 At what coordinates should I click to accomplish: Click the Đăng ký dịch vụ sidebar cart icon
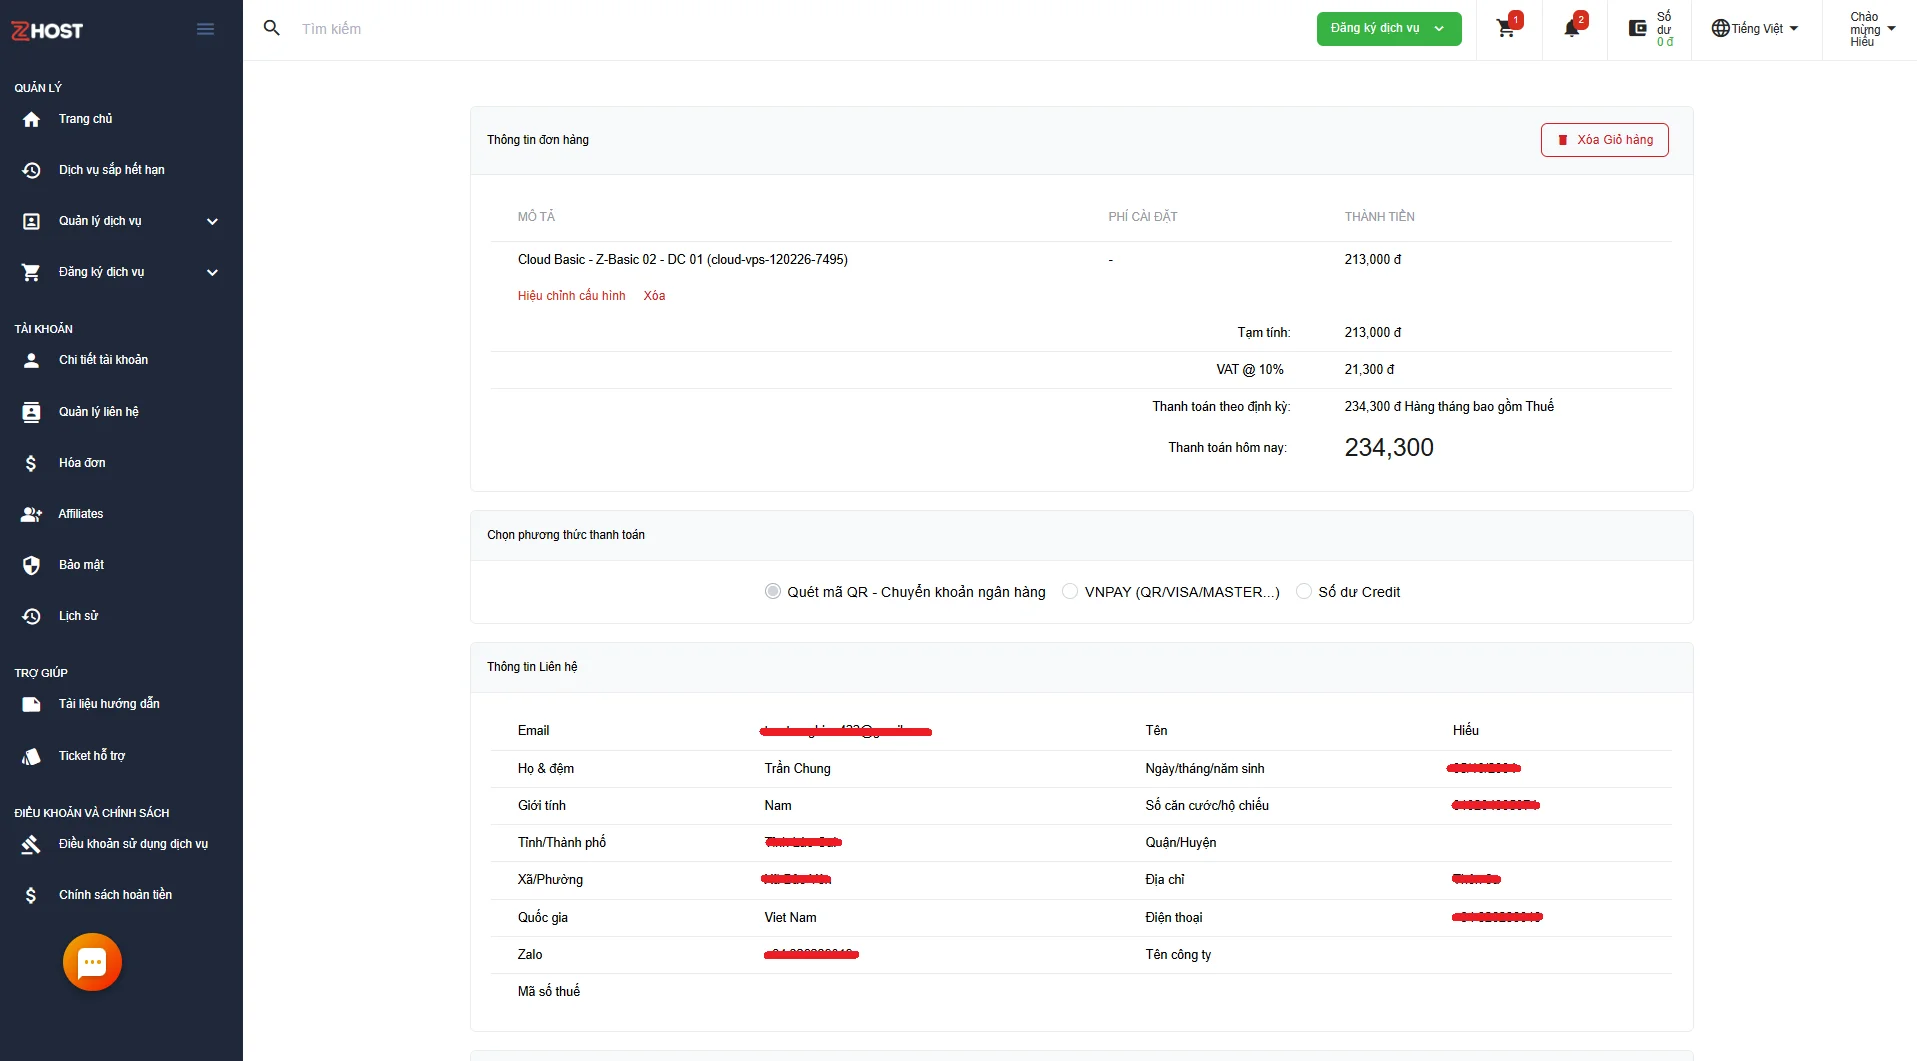(31, 272)
